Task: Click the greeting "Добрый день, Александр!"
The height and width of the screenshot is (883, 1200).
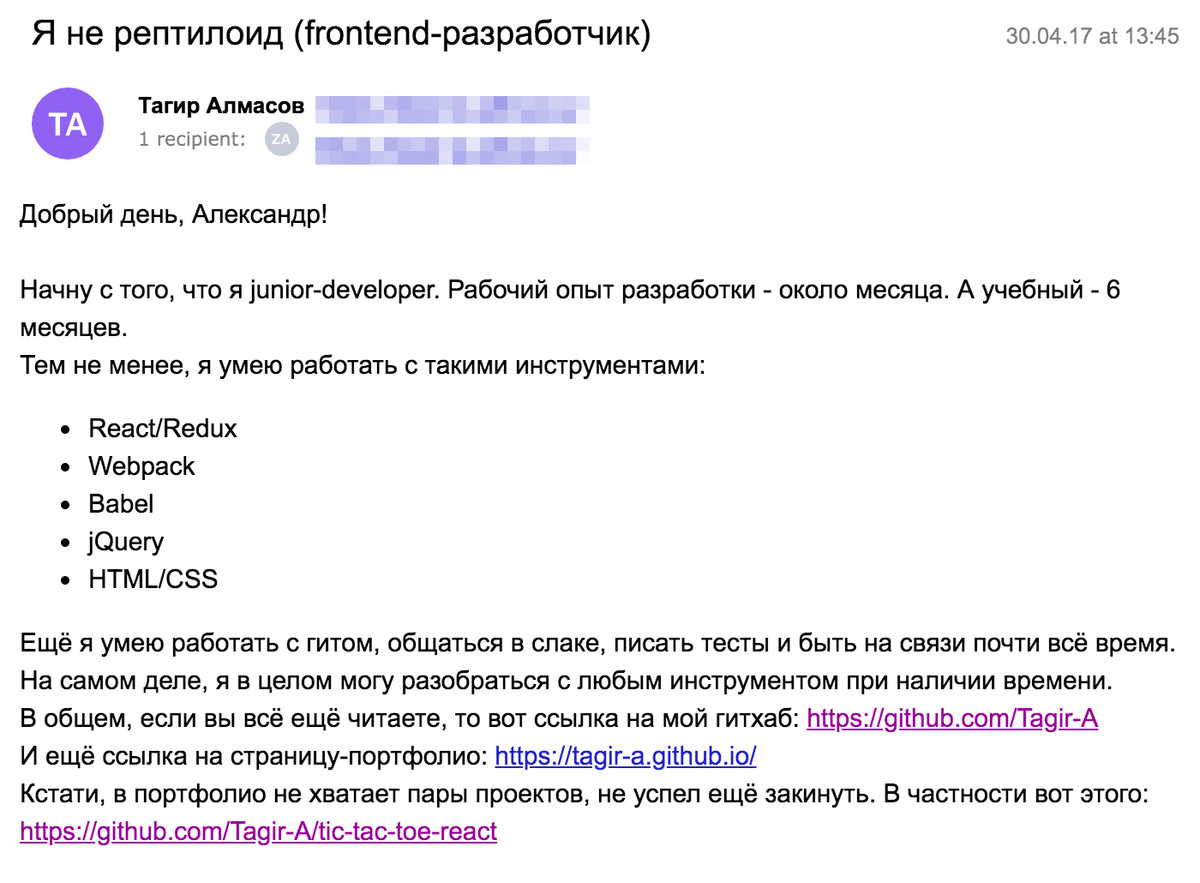Action: point(173,216)
